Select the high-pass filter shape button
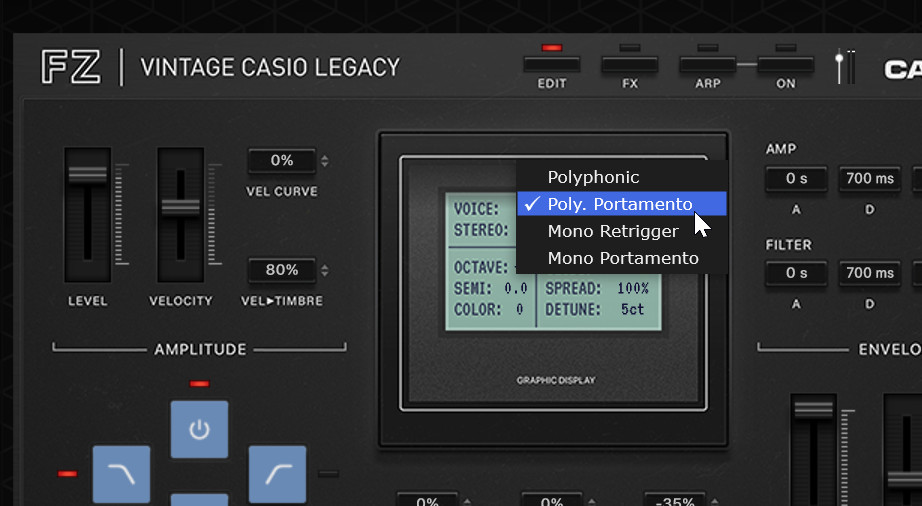The width and height of the screenshot is (922, 506). pos(277,474)
